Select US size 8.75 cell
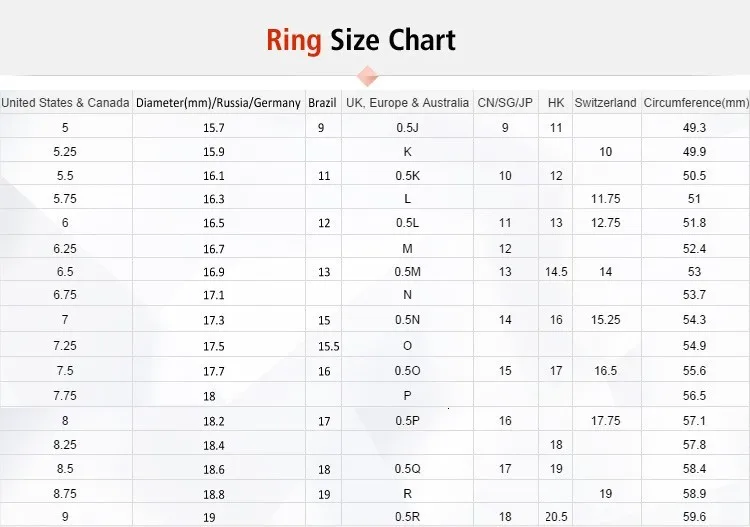 pyautogui.click(x=66, y=494)
